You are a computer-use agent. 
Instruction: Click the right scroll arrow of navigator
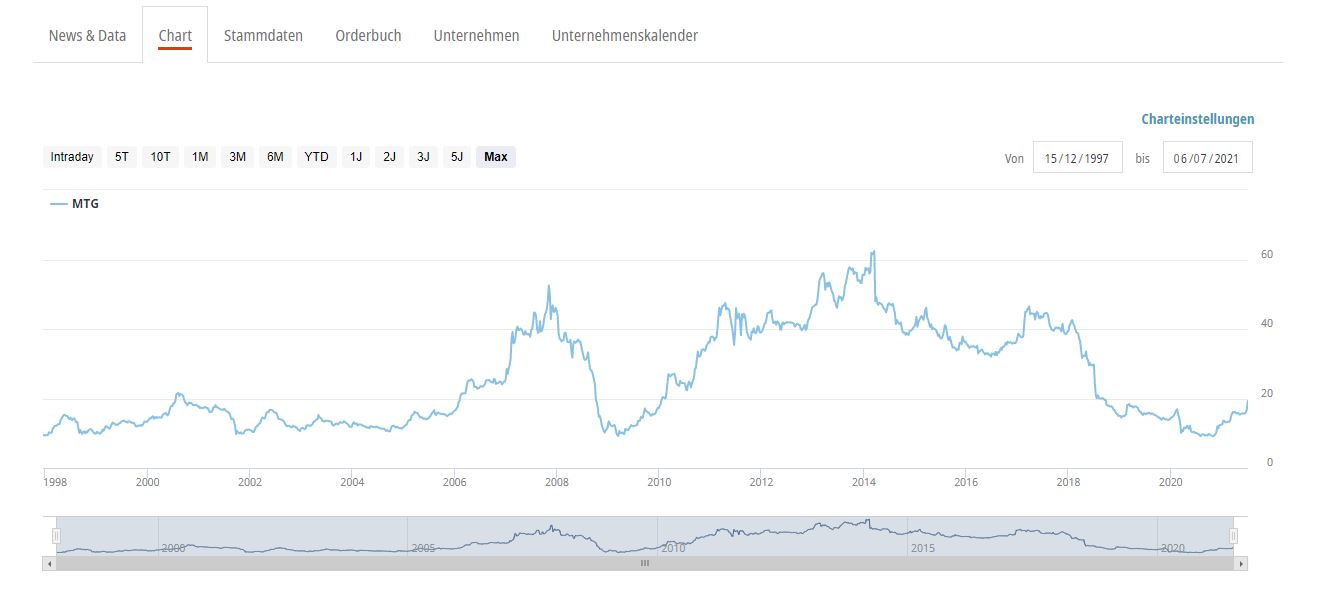[x=1241, y=564]
